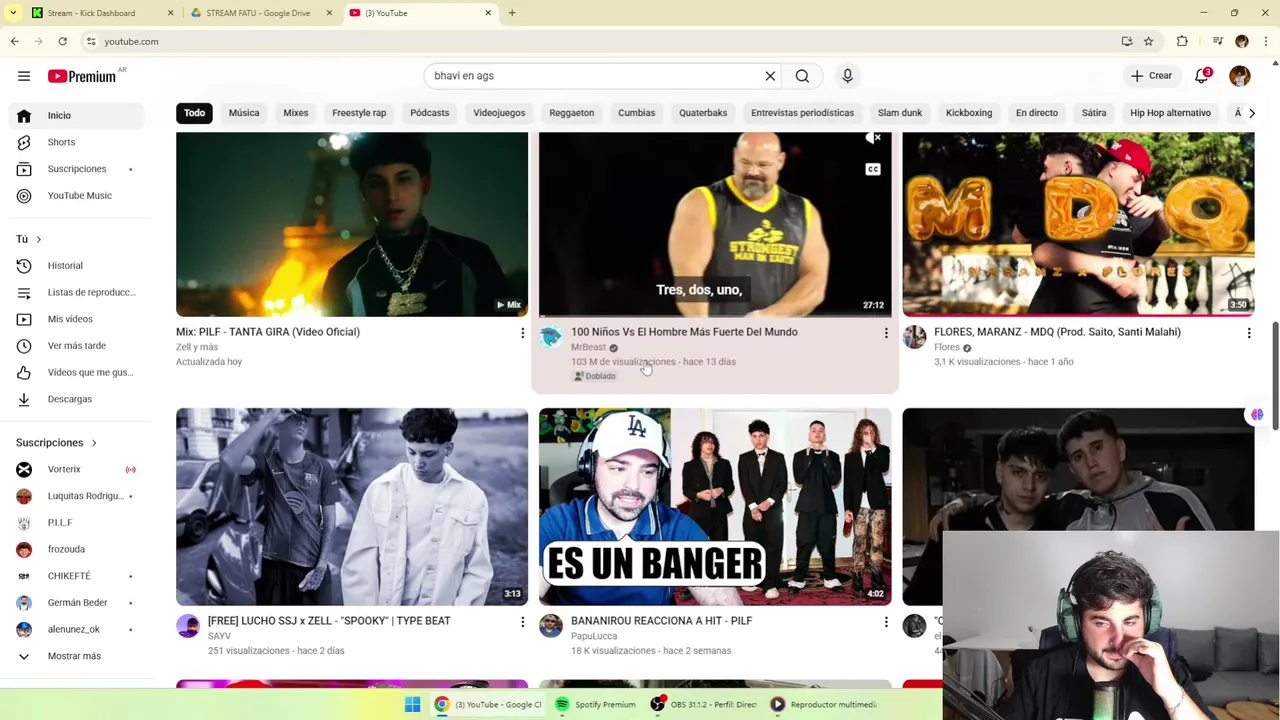The image size is (1280, 720).
Task: Click the magnifier search button
Action: (802, 76)
